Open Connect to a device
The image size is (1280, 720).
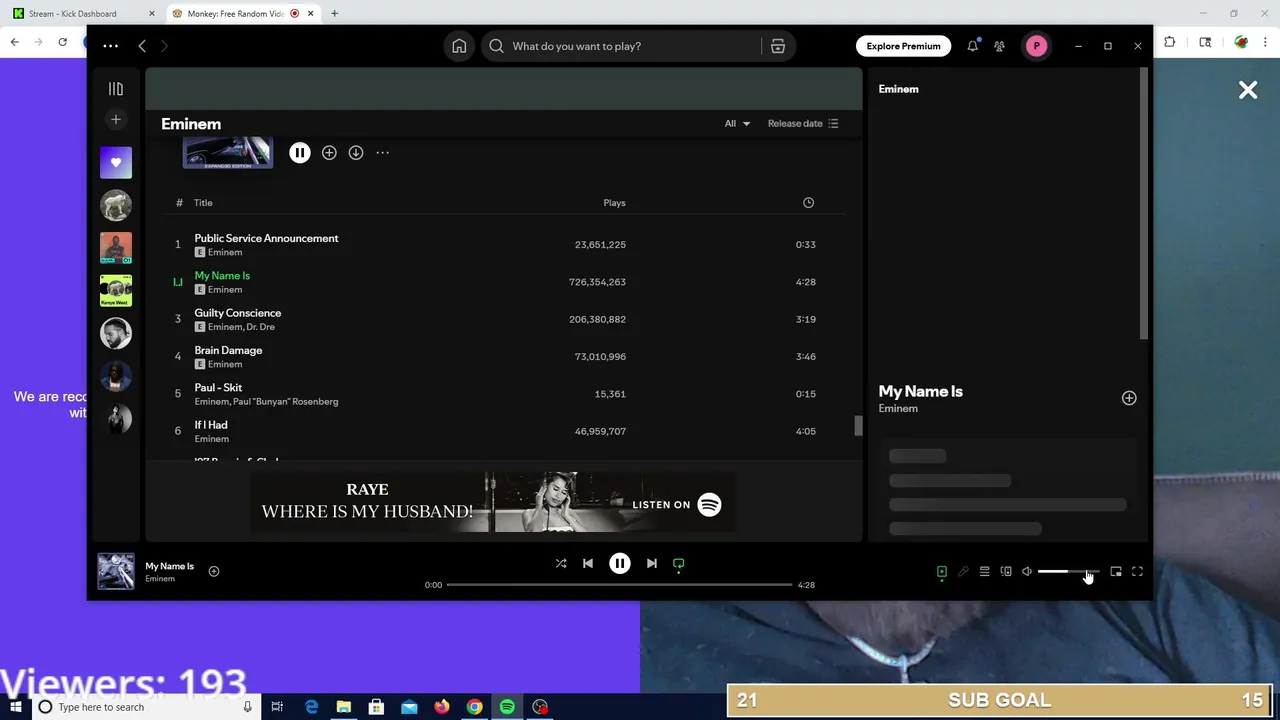tap(1006, 571)
